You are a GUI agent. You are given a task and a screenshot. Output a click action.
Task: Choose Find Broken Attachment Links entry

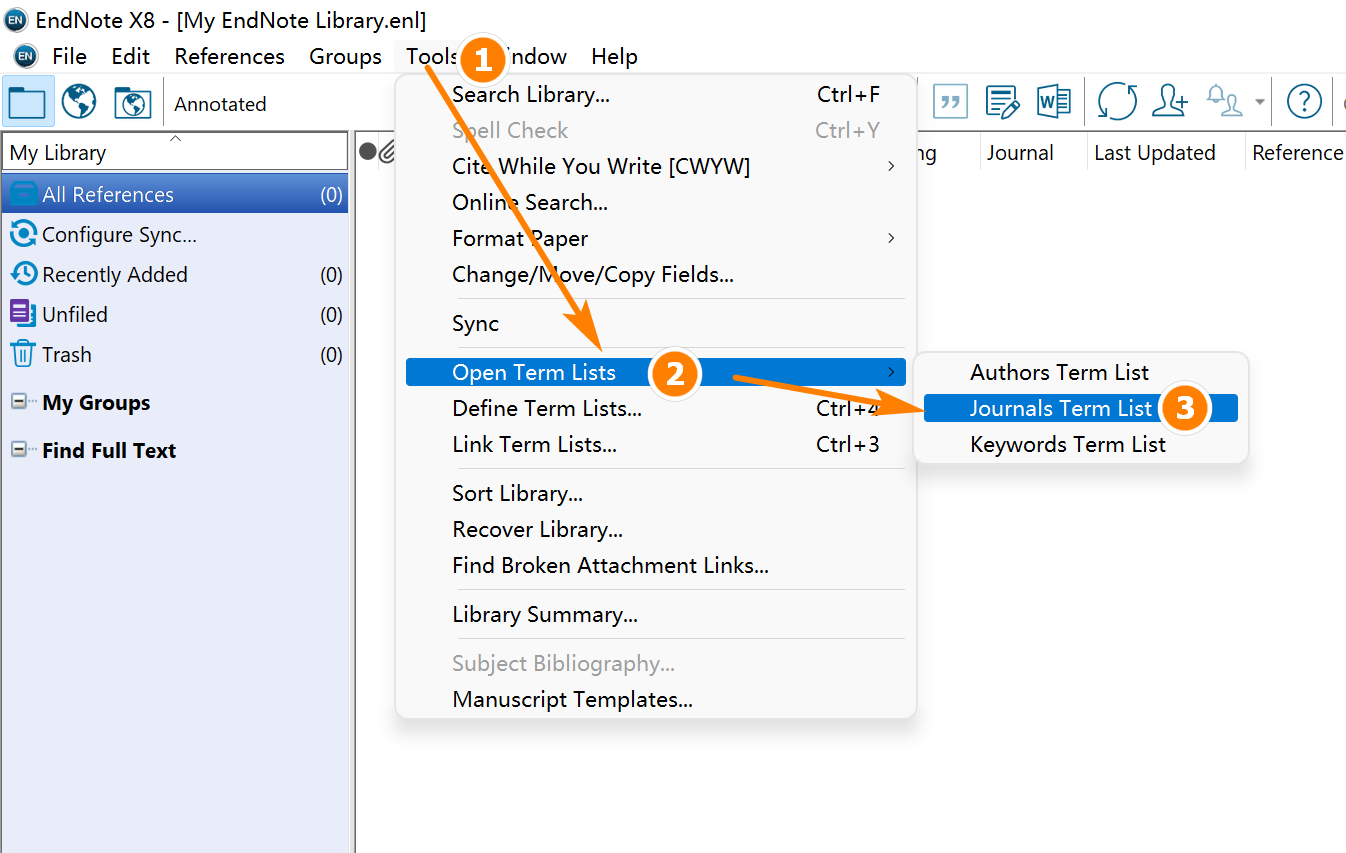click(656, 566)
